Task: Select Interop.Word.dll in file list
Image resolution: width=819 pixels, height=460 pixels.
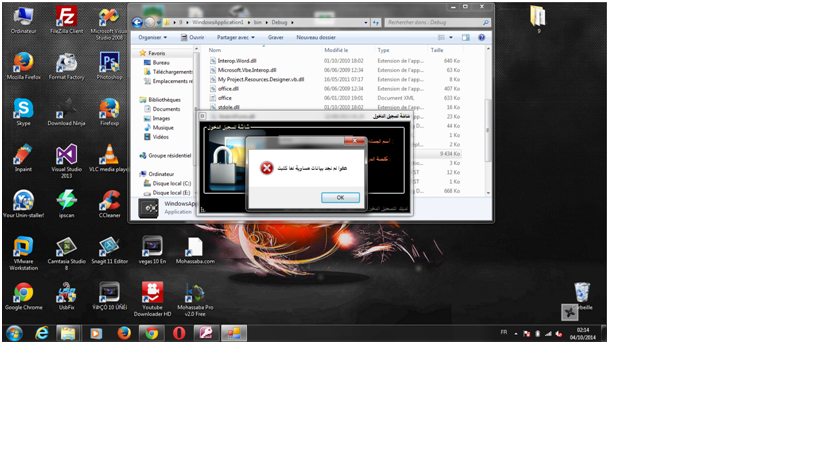Action: (x=236, y=61)
